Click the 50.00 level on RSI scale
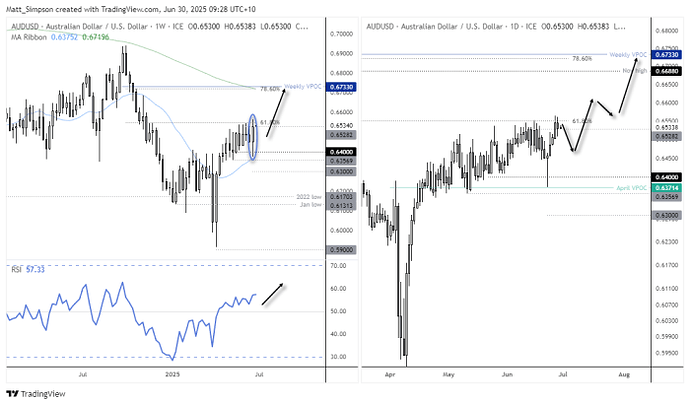 click(338, 311)
